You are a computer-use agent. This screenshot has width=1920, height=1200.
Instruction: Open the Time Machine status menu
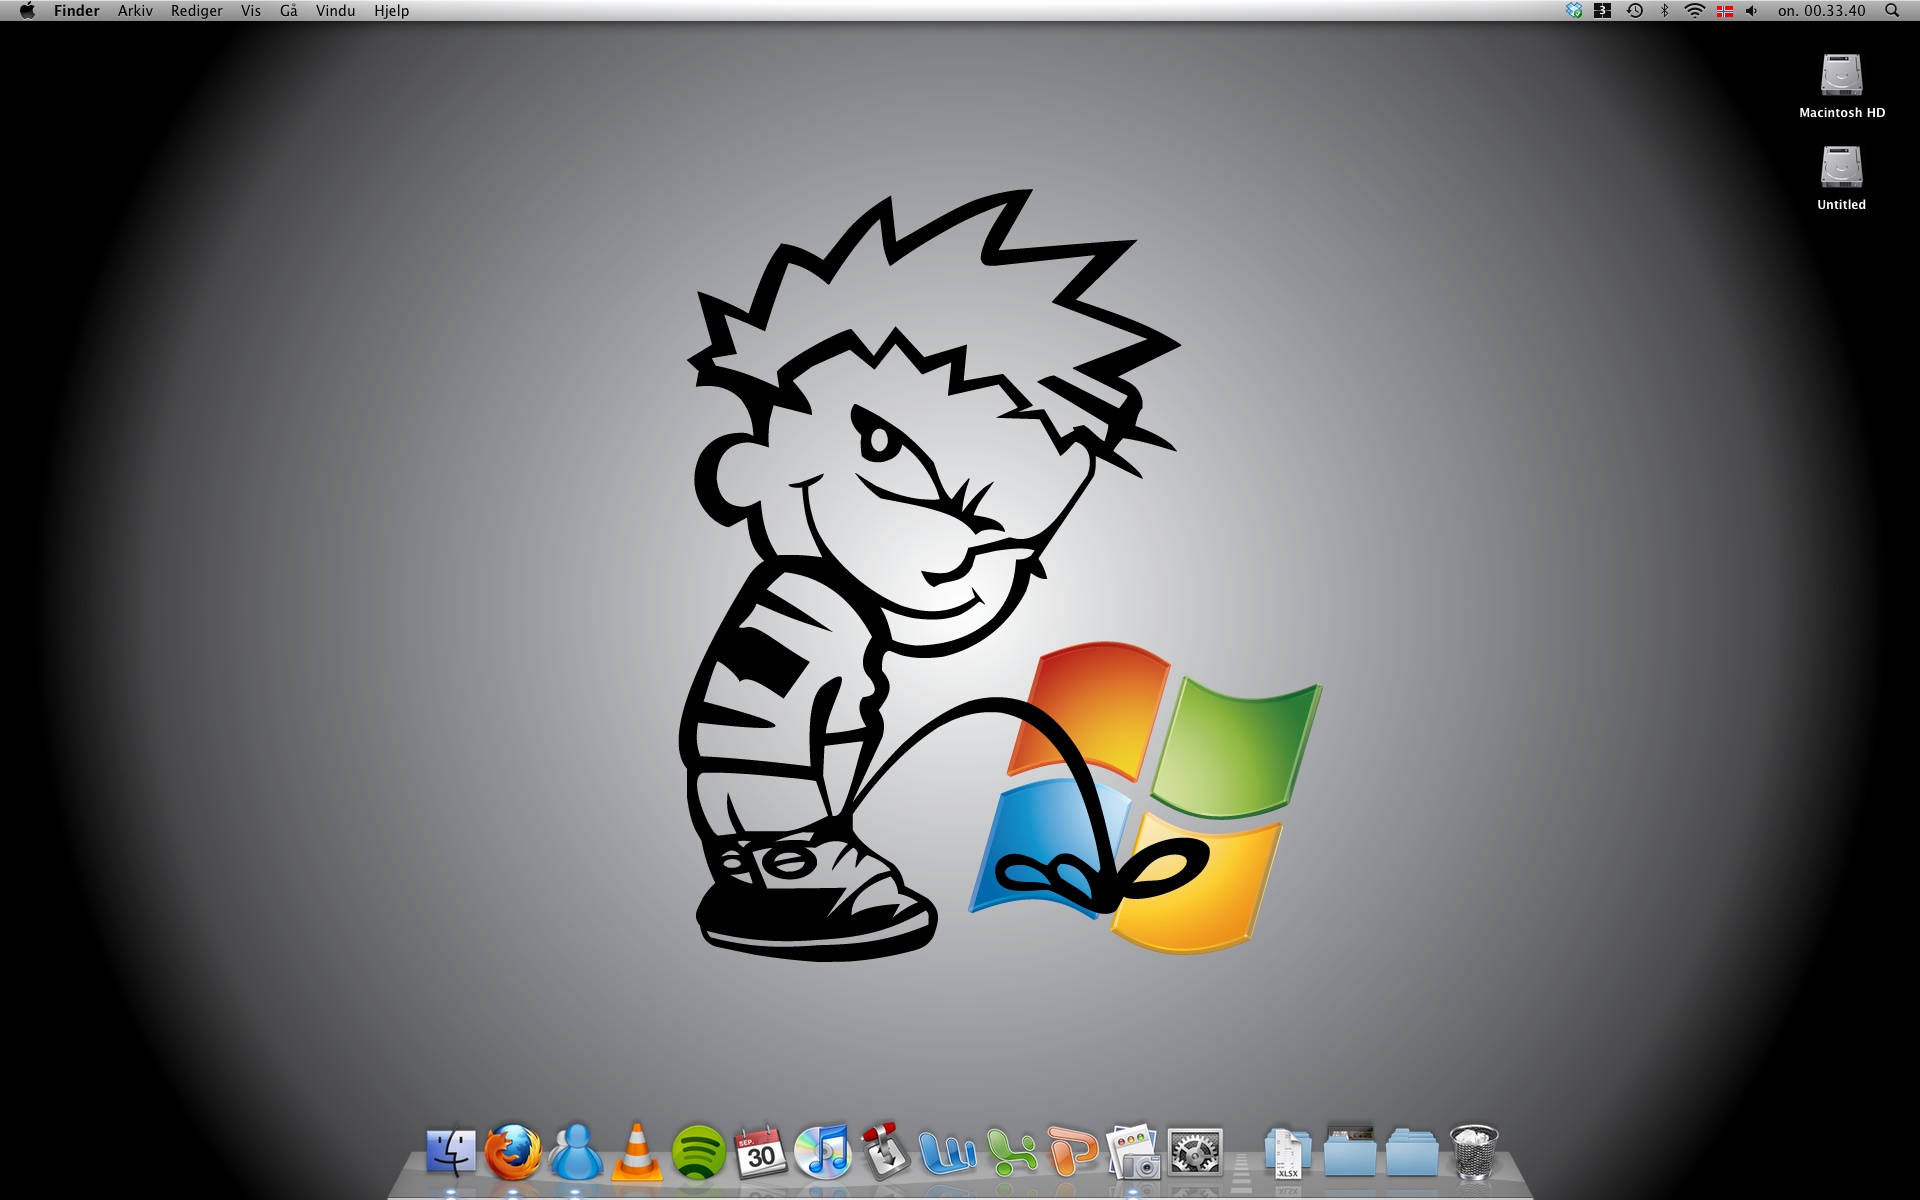(1634, 11)
